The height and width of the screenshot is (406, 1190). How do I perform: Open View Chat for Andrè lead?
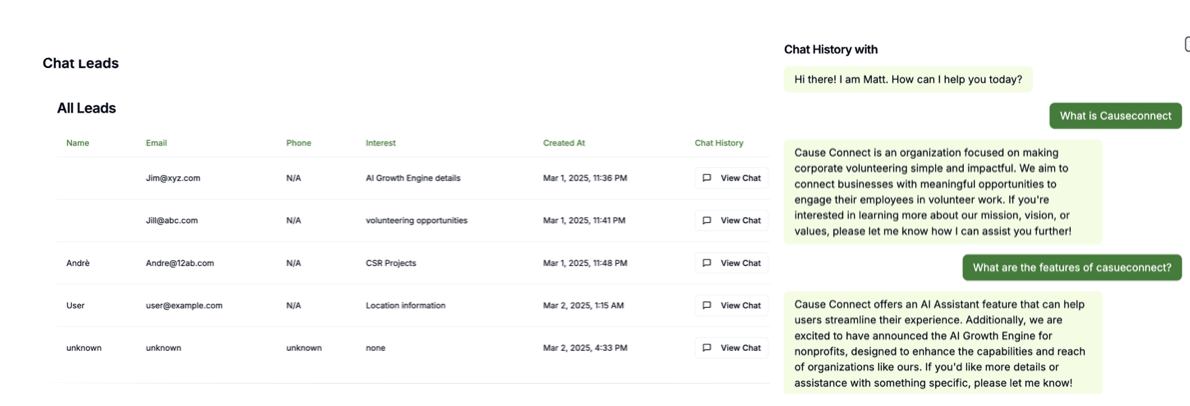[732, 263]
